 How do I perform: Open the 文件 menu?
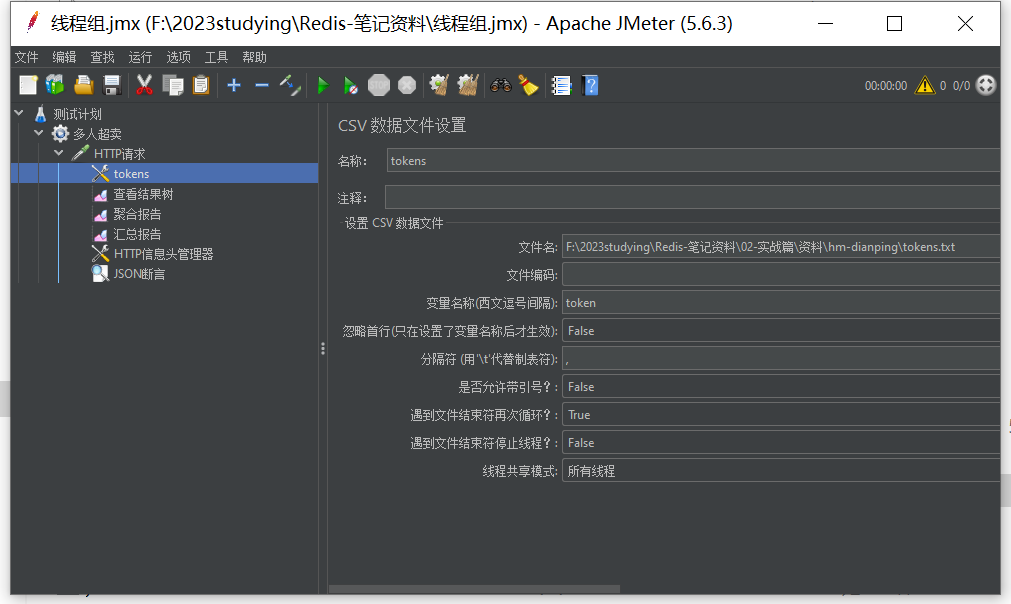26,57
